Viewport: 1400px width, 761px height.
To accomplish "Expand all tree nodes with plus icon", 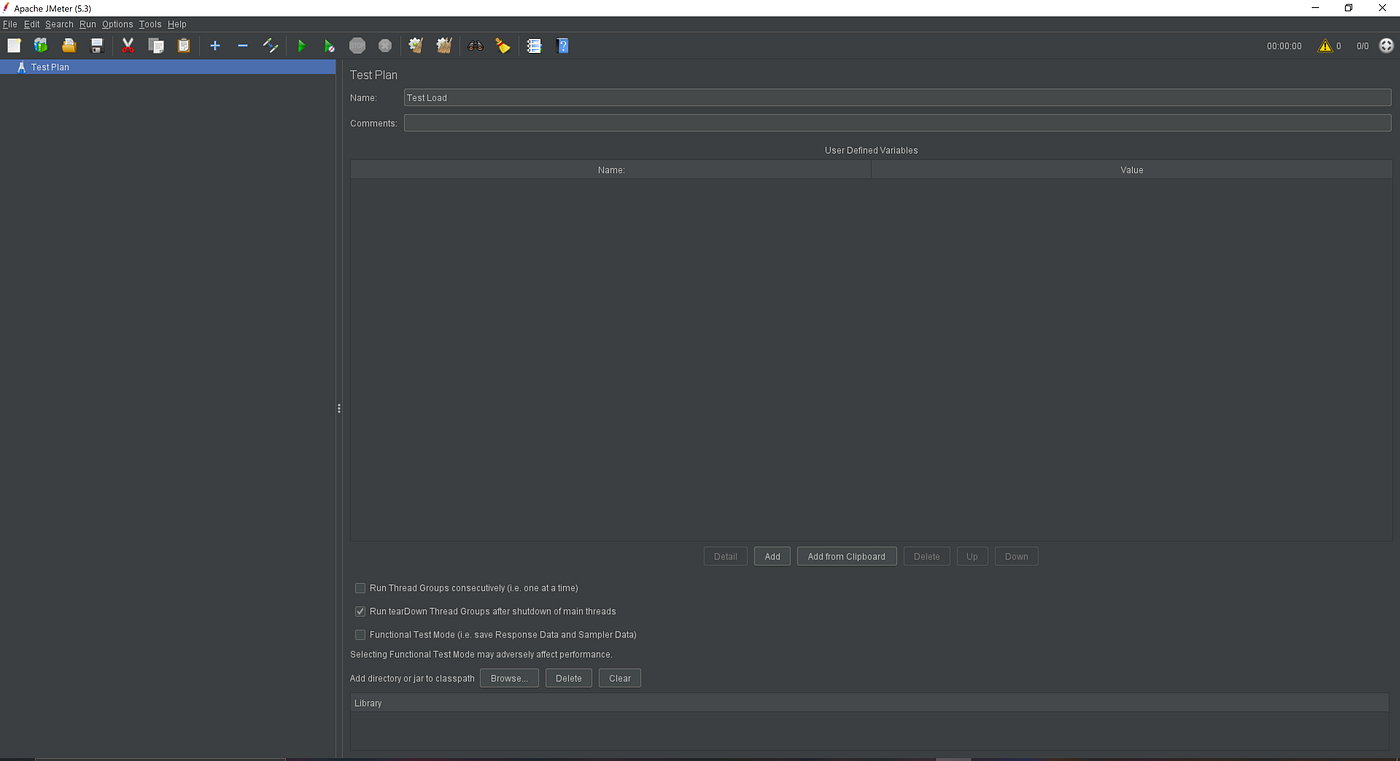I will click(215, 46).
